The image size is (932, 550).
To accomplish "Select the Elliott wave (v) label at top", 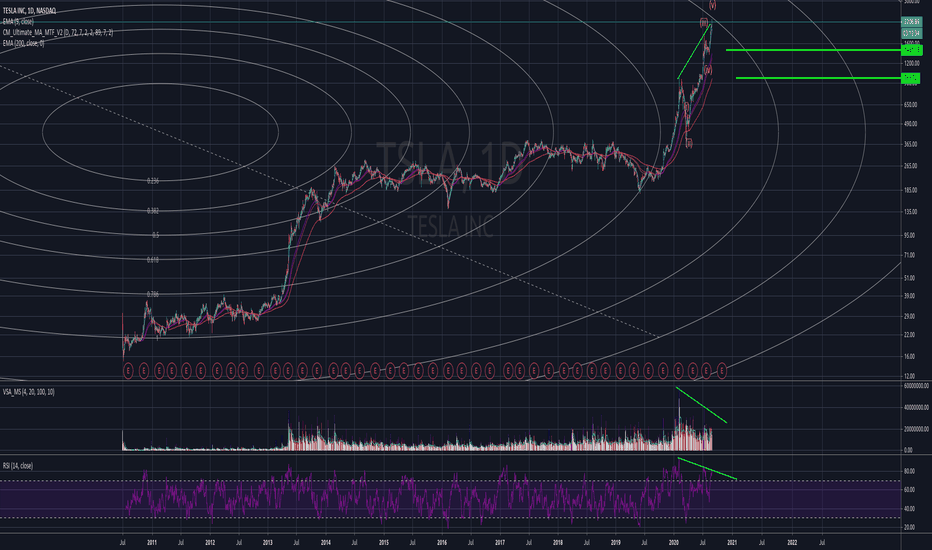I will [x=712, y=4].
